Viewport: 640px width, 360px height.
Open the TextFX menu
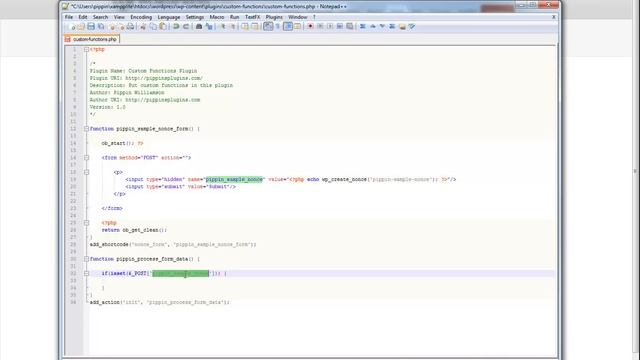[x=252, y=17]
